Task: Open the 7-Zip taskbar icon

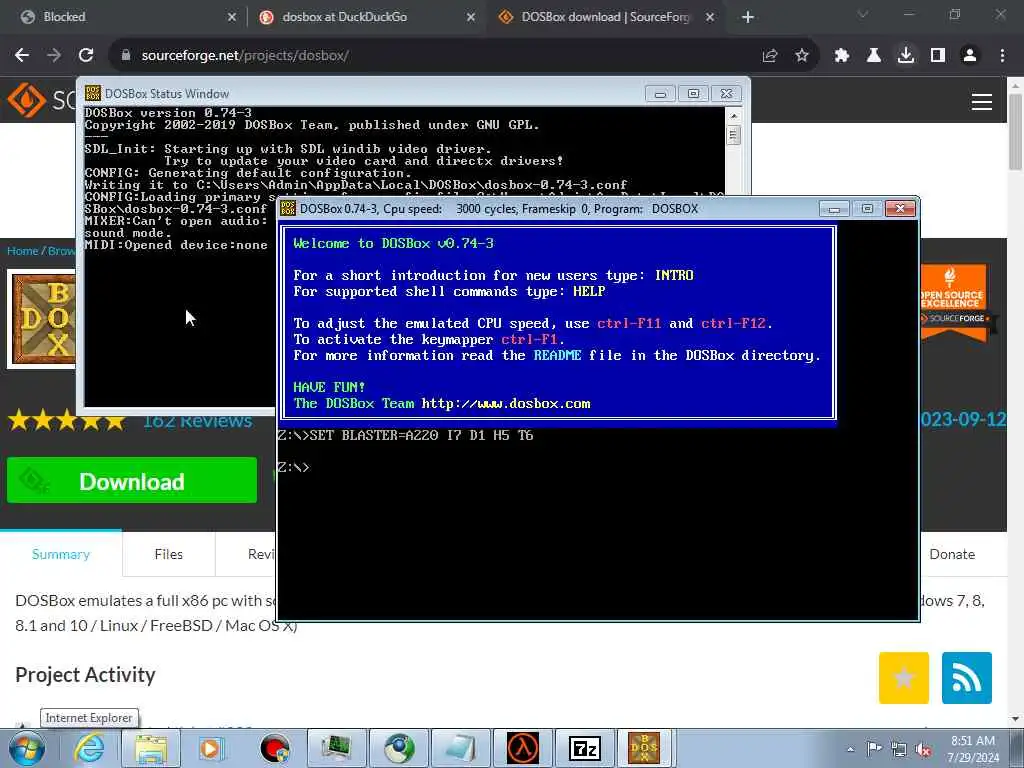Action: (x=584, y=748)
